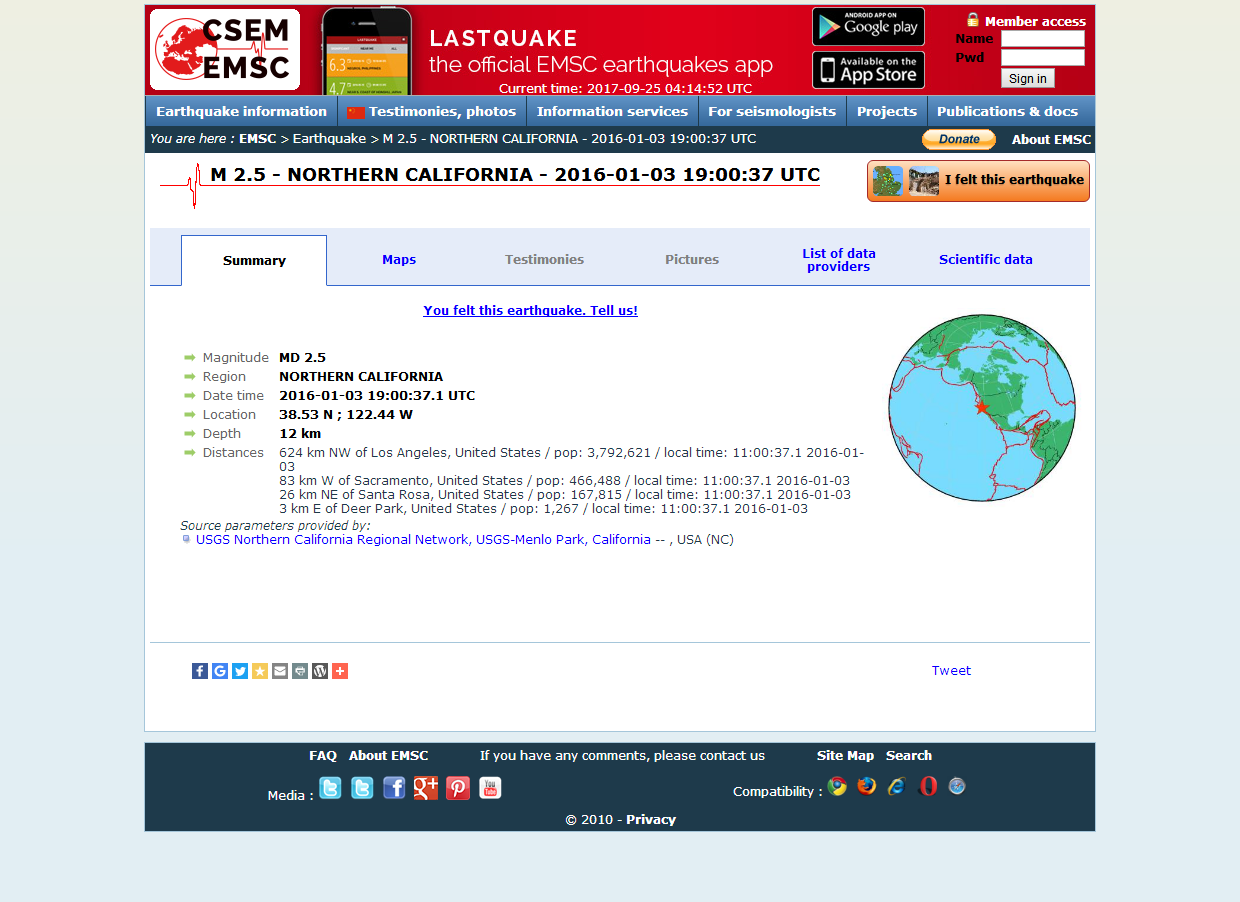Open the Earthquake information menu

tap(241, 111)
